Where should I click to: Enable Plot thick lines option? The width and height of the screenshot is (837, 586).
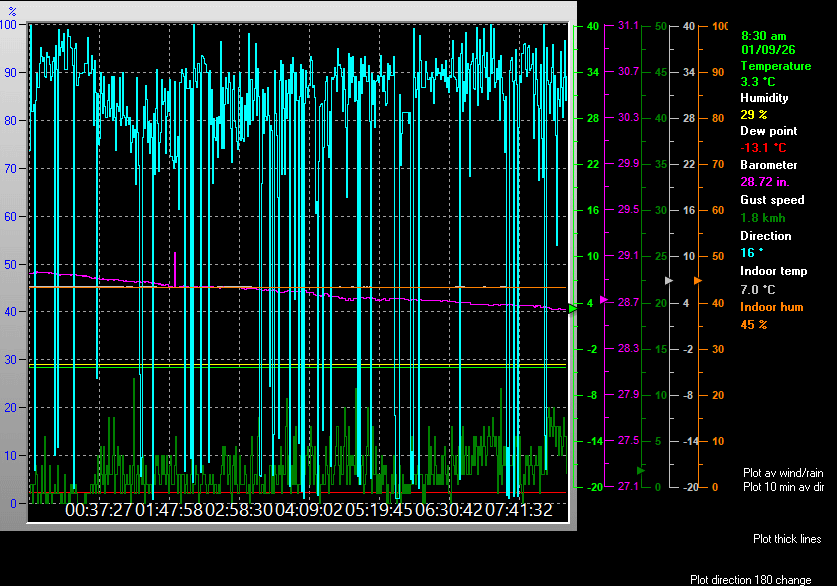point(787,539)
